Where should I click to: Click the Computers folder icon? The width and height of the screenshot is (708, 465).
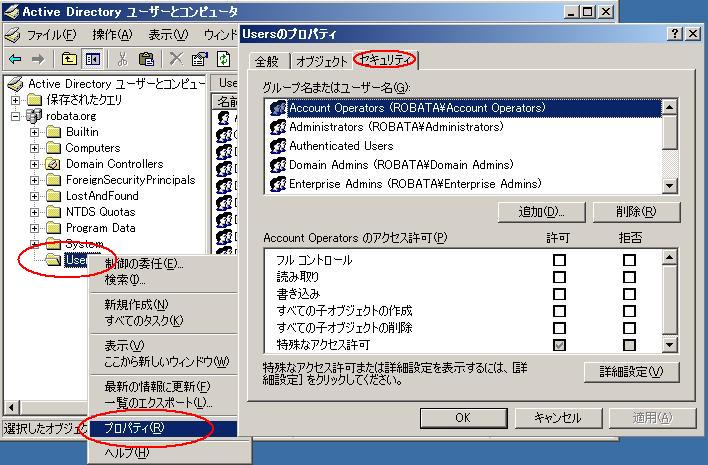(53, 148)
